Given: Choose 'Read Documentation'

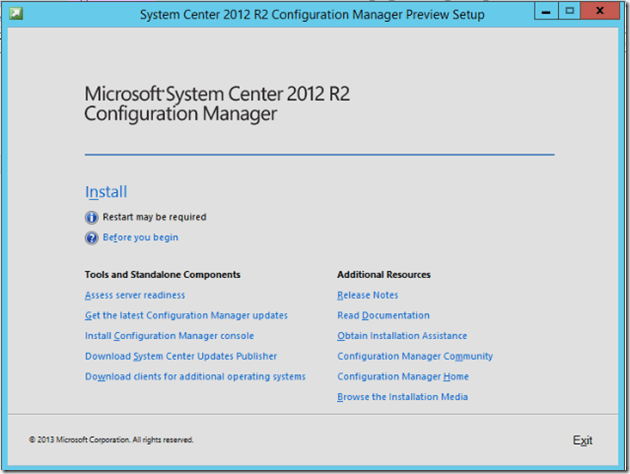Looking at the screenshot, I should 383,316.
